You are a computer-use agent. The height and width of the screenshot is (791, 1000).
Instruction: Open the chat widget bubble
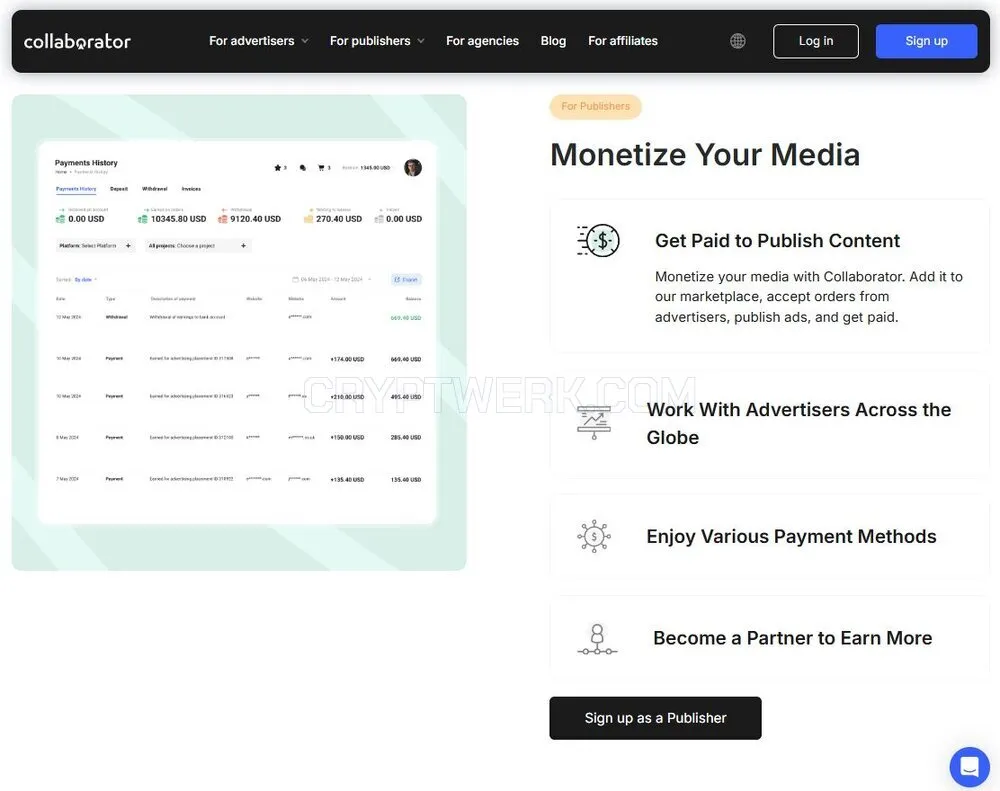(x=969, y=766)
